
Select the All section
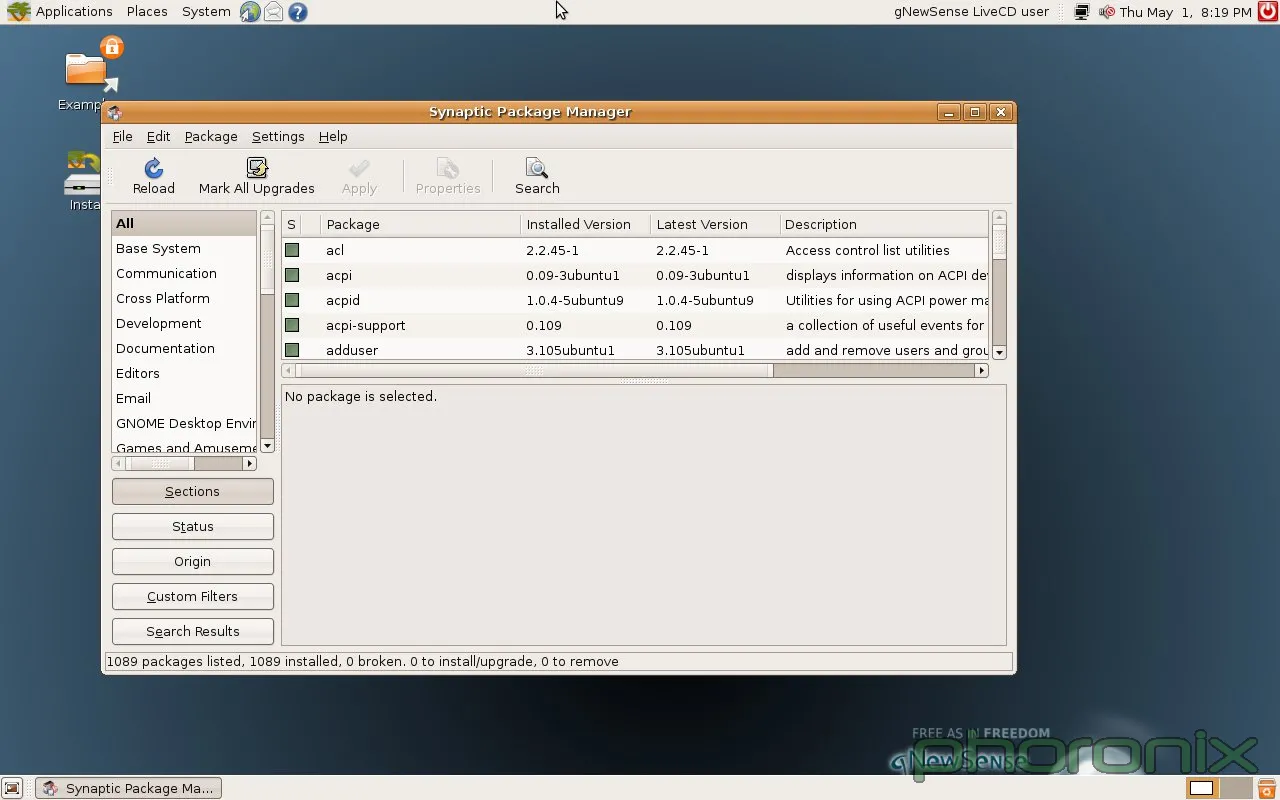185,223
